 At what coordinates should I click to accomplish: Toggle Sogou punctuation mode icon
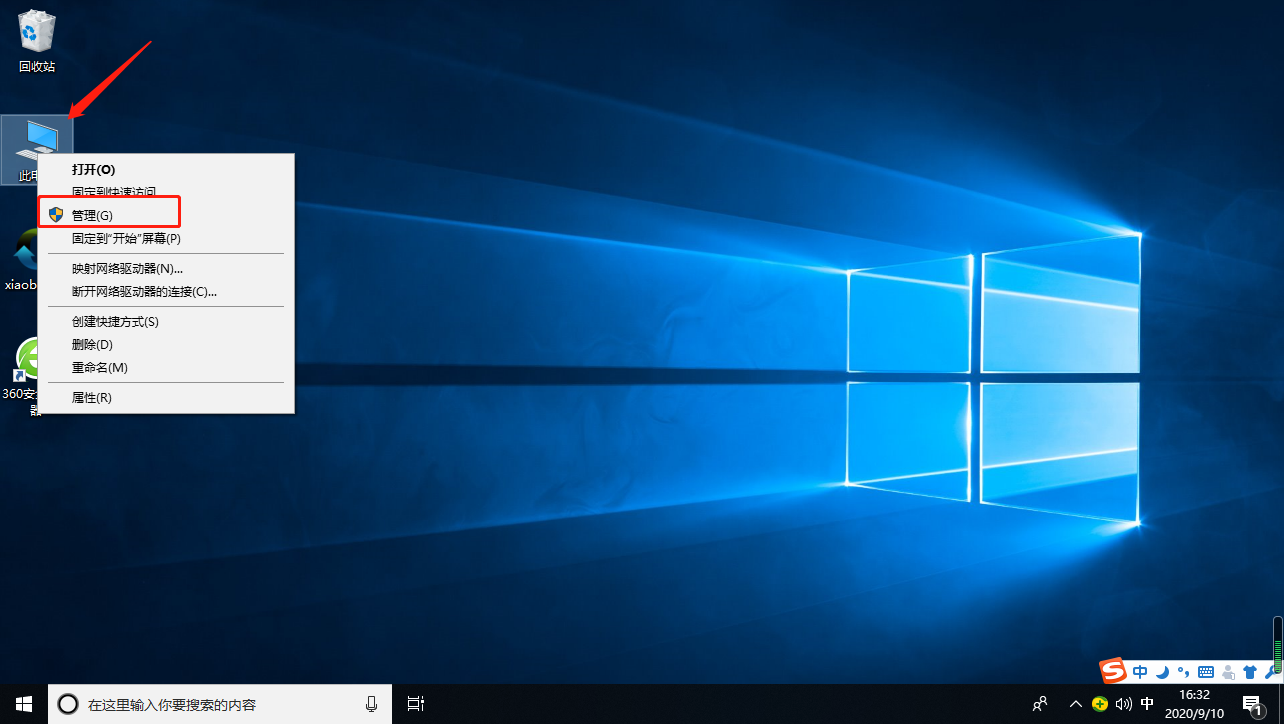(x=1183, y=671)
